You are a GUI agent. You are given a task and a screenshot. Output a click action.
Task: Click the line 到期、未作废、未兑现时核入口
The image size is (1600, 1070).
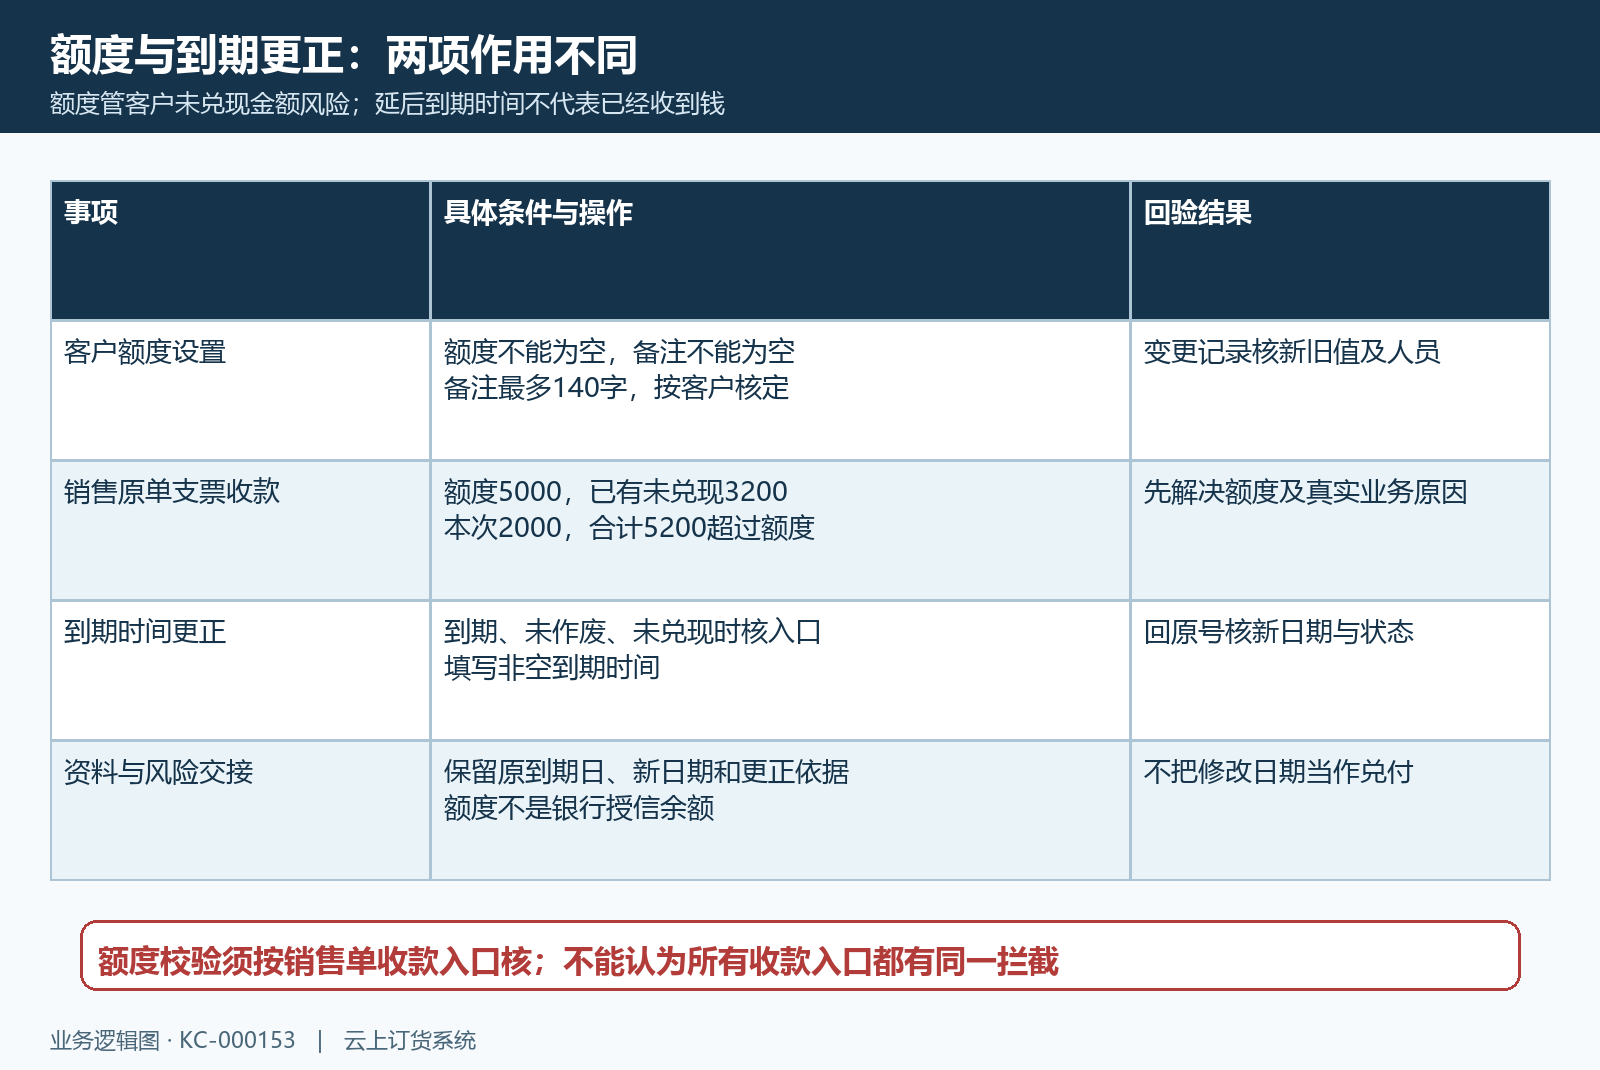coord(632,632)
